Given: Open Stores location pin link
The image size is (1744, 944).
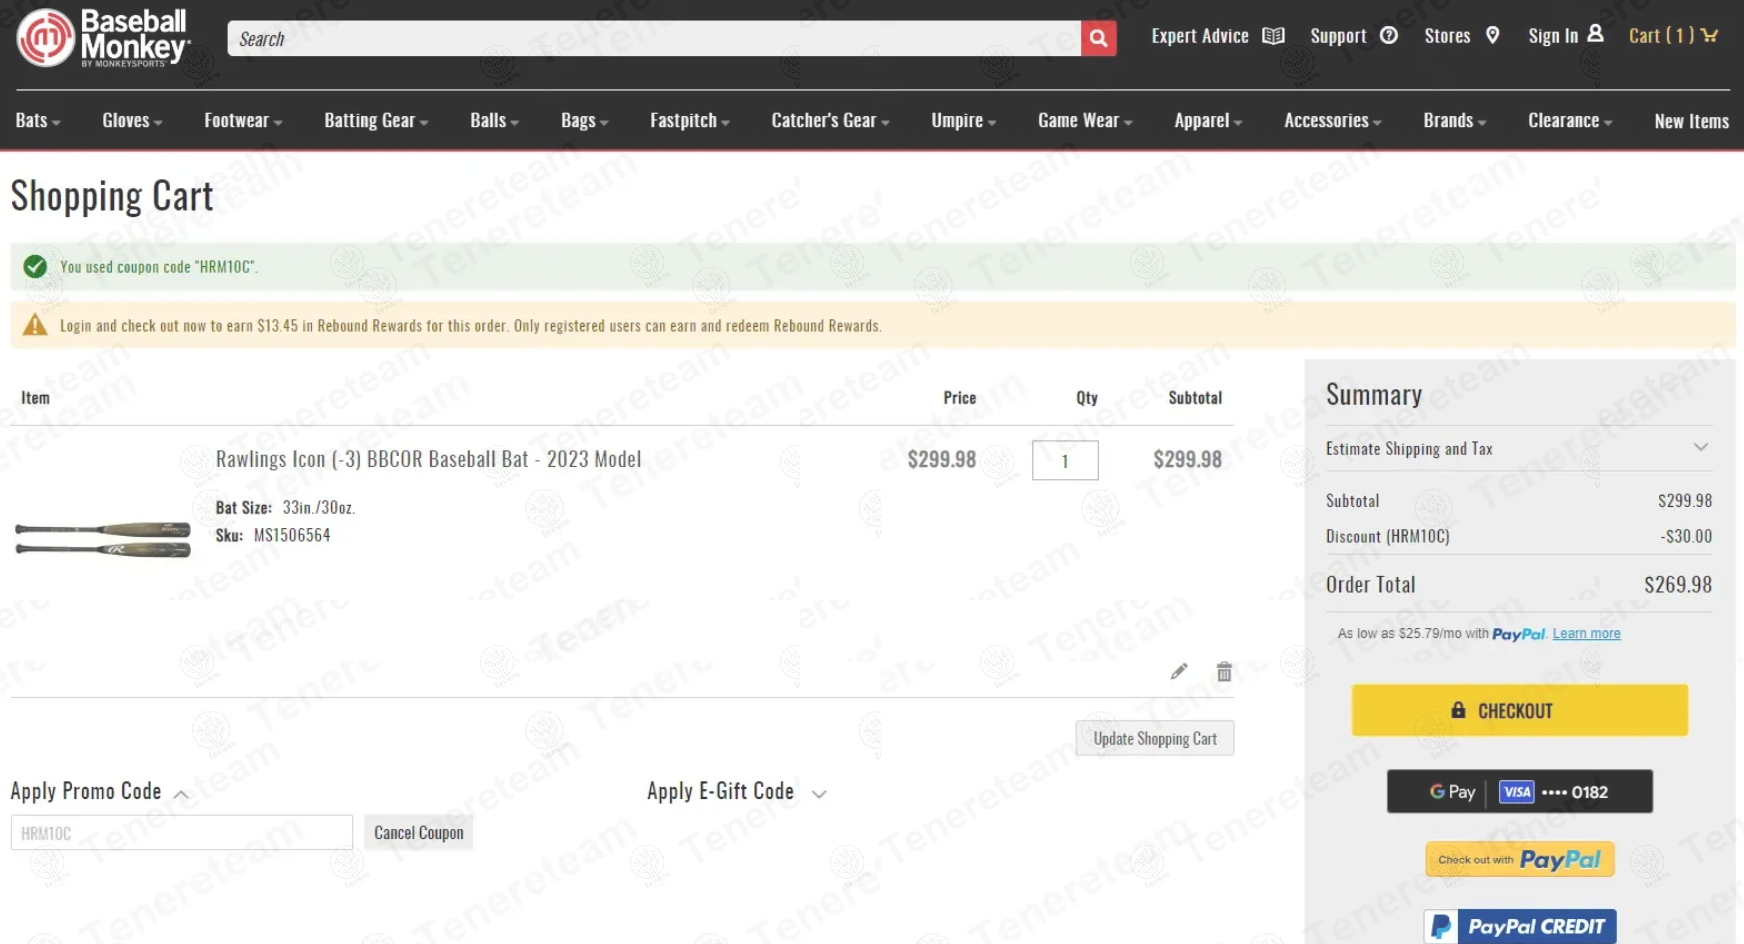Looking at the screenshot, I should click(x=1492, y=36).
